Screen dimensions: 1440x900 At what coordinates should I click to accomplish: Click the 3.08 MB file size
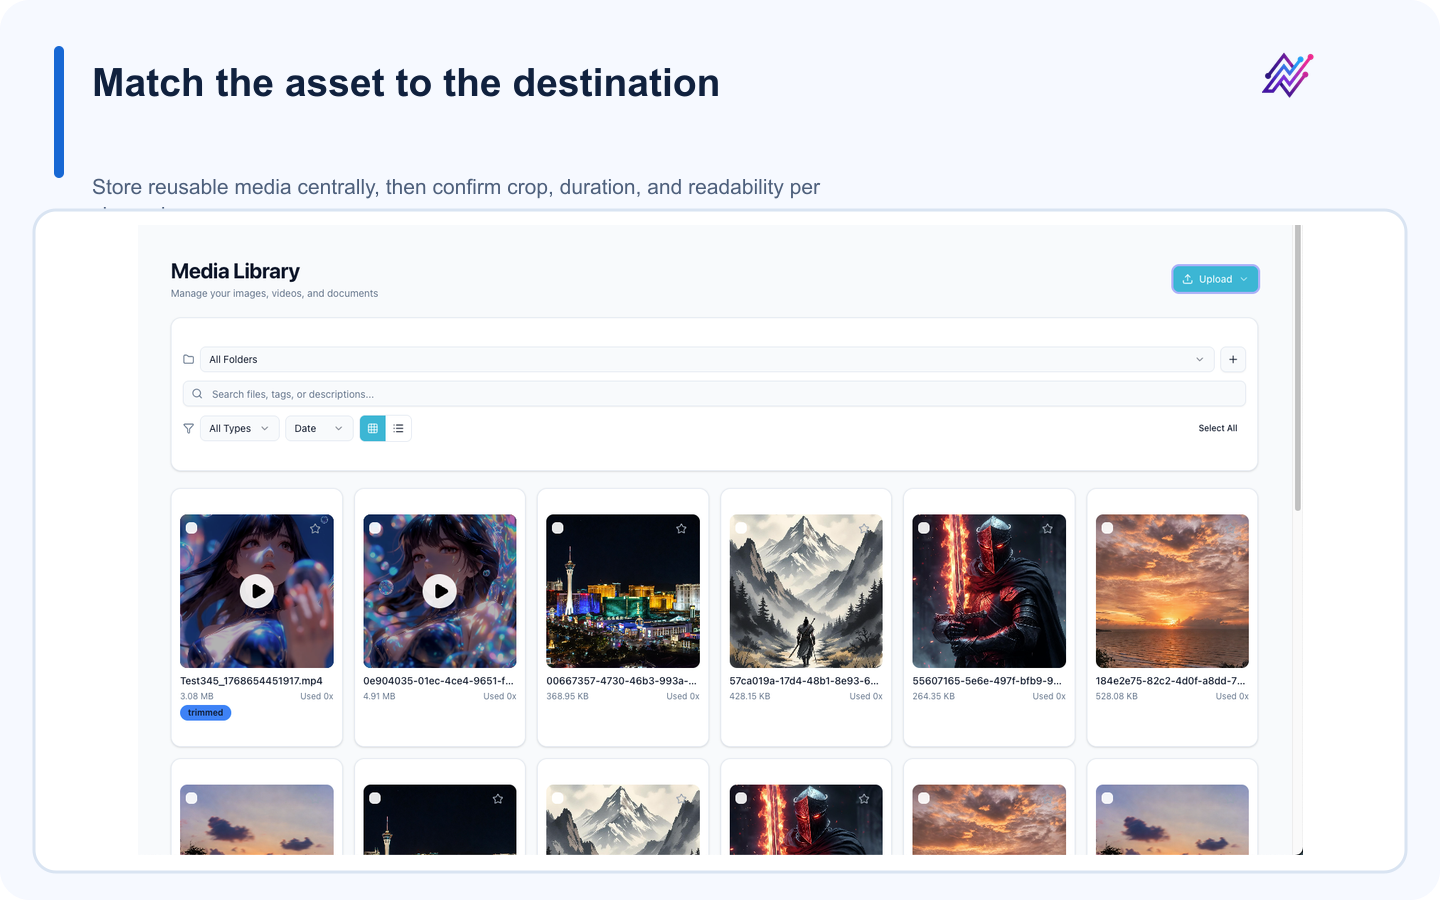(x=197, y=696)
